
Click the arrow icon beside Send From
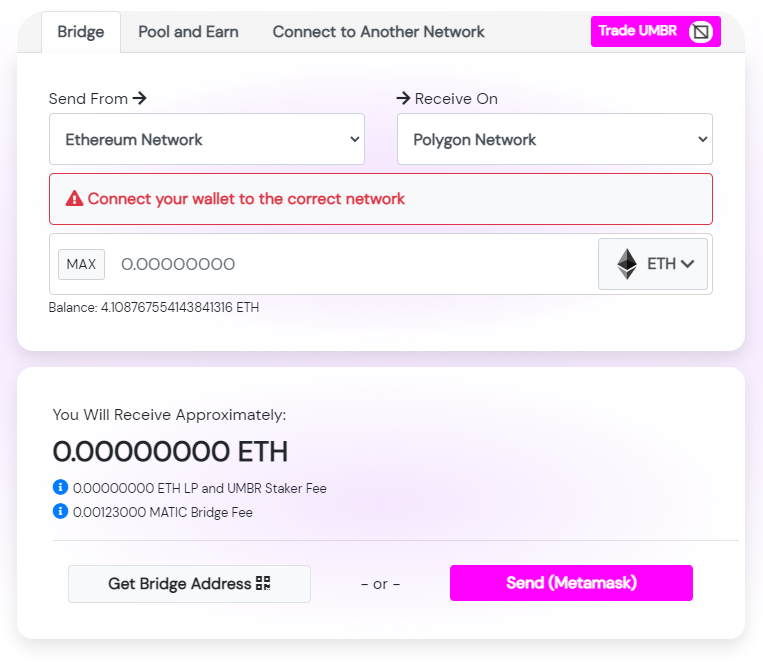[140, 98]
